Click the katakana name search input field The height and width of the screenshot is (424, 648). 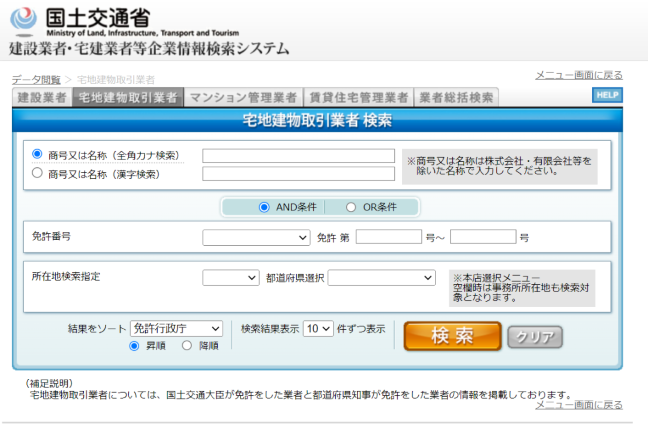(x=298, y=156)
